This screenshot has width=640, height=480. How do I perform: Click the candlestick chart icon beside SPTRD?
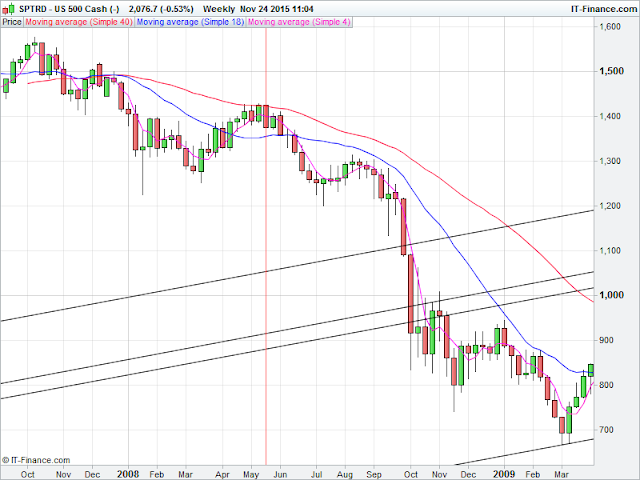click(x=9, y=8)
